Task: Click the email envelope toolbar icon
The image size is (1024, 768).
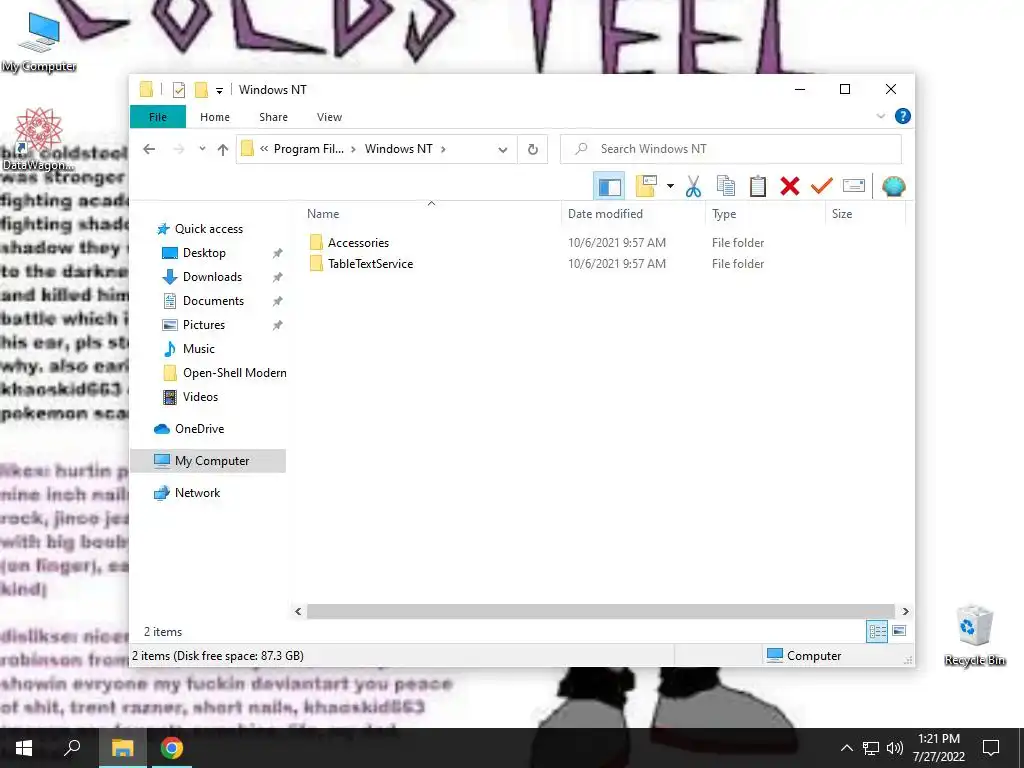Action: (854, 186)
